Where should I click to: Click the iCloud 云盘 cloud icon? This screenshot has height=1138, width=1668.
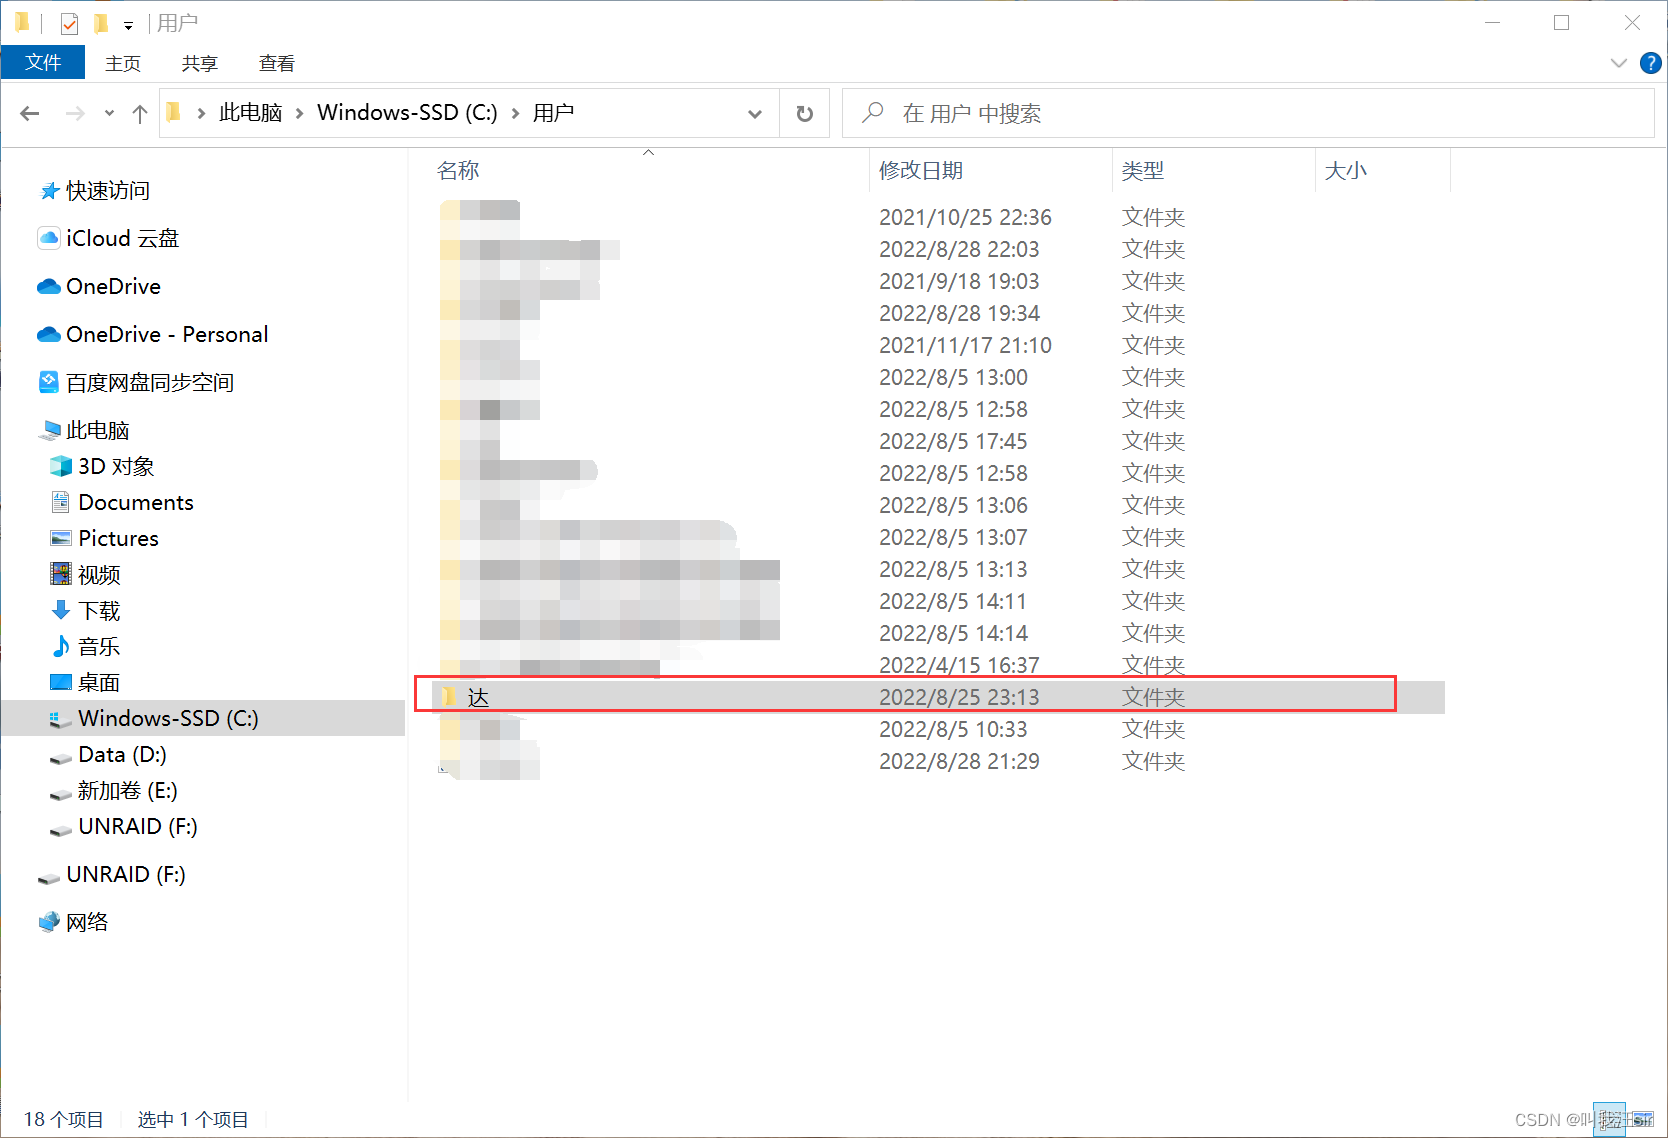(x=49, y=238)
